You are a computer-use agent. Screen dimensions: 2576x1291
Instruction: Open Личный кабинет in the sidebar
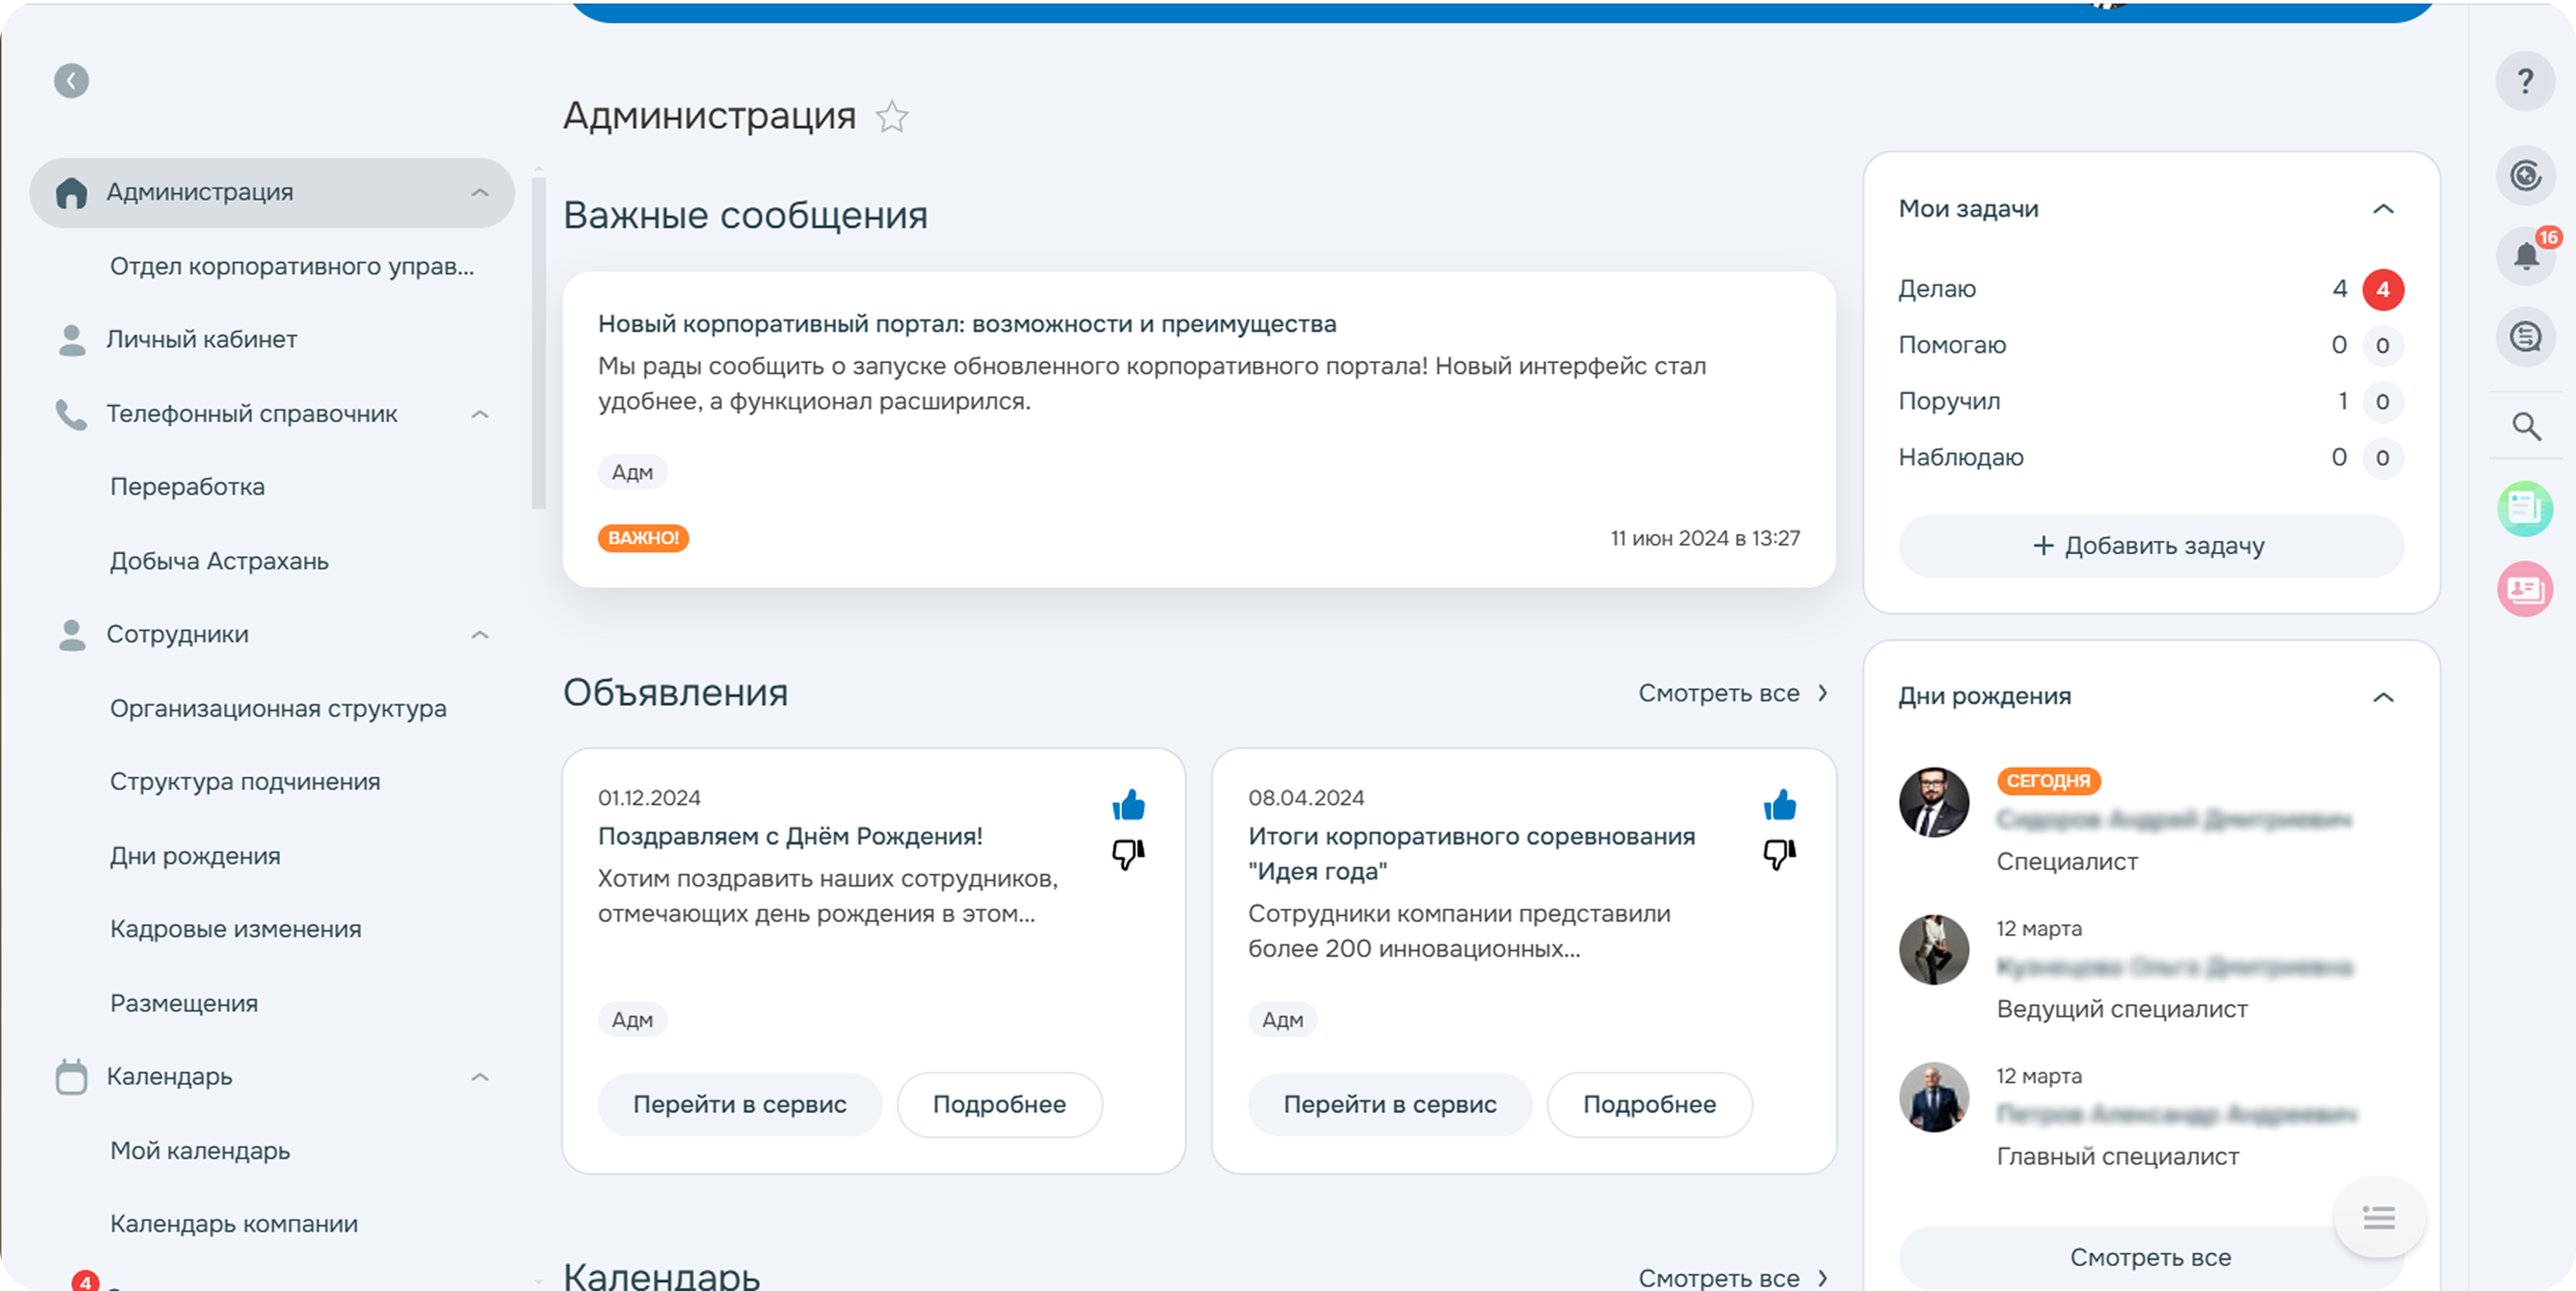point(202,339)
